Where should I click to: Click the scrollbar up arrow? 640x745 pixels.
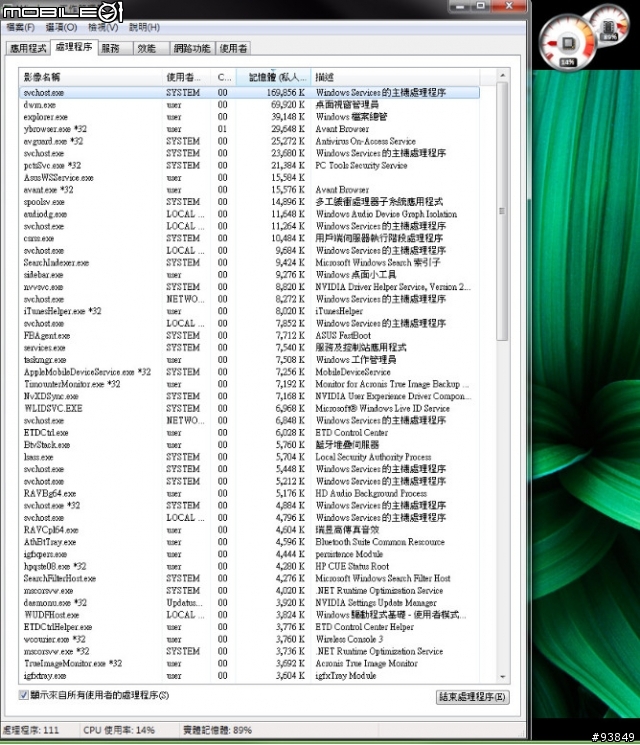pos(503,75)
